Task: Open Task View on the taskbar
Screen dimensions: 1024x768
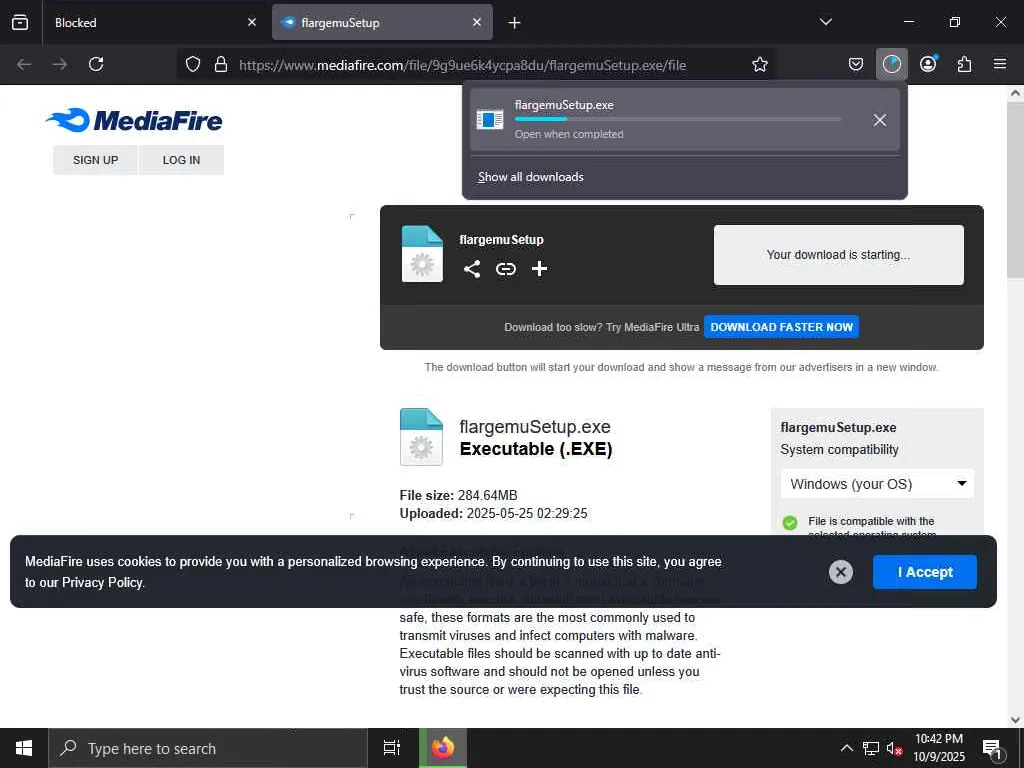Action: point(392,748)
